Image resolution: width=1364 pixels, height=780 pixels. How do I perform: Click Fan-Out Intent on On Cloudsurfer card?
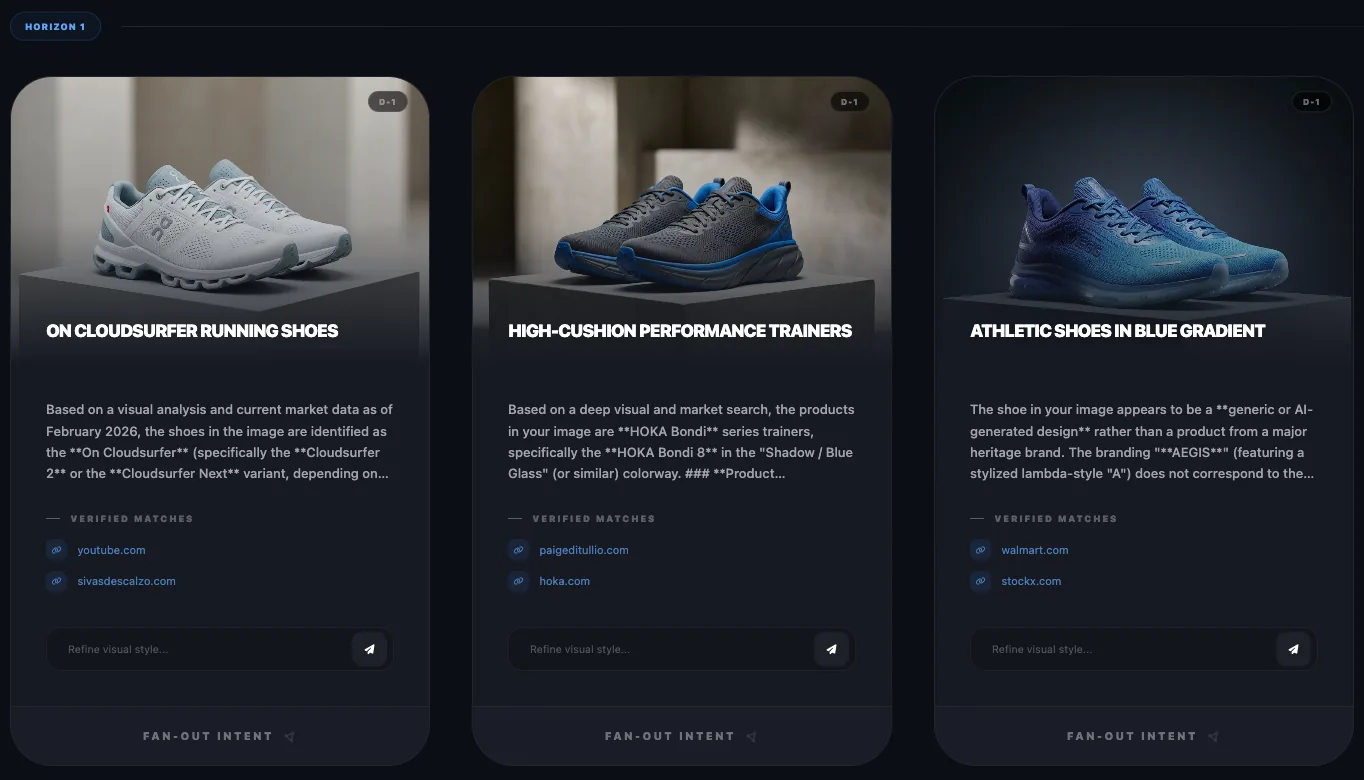click(x=219, y=736)
